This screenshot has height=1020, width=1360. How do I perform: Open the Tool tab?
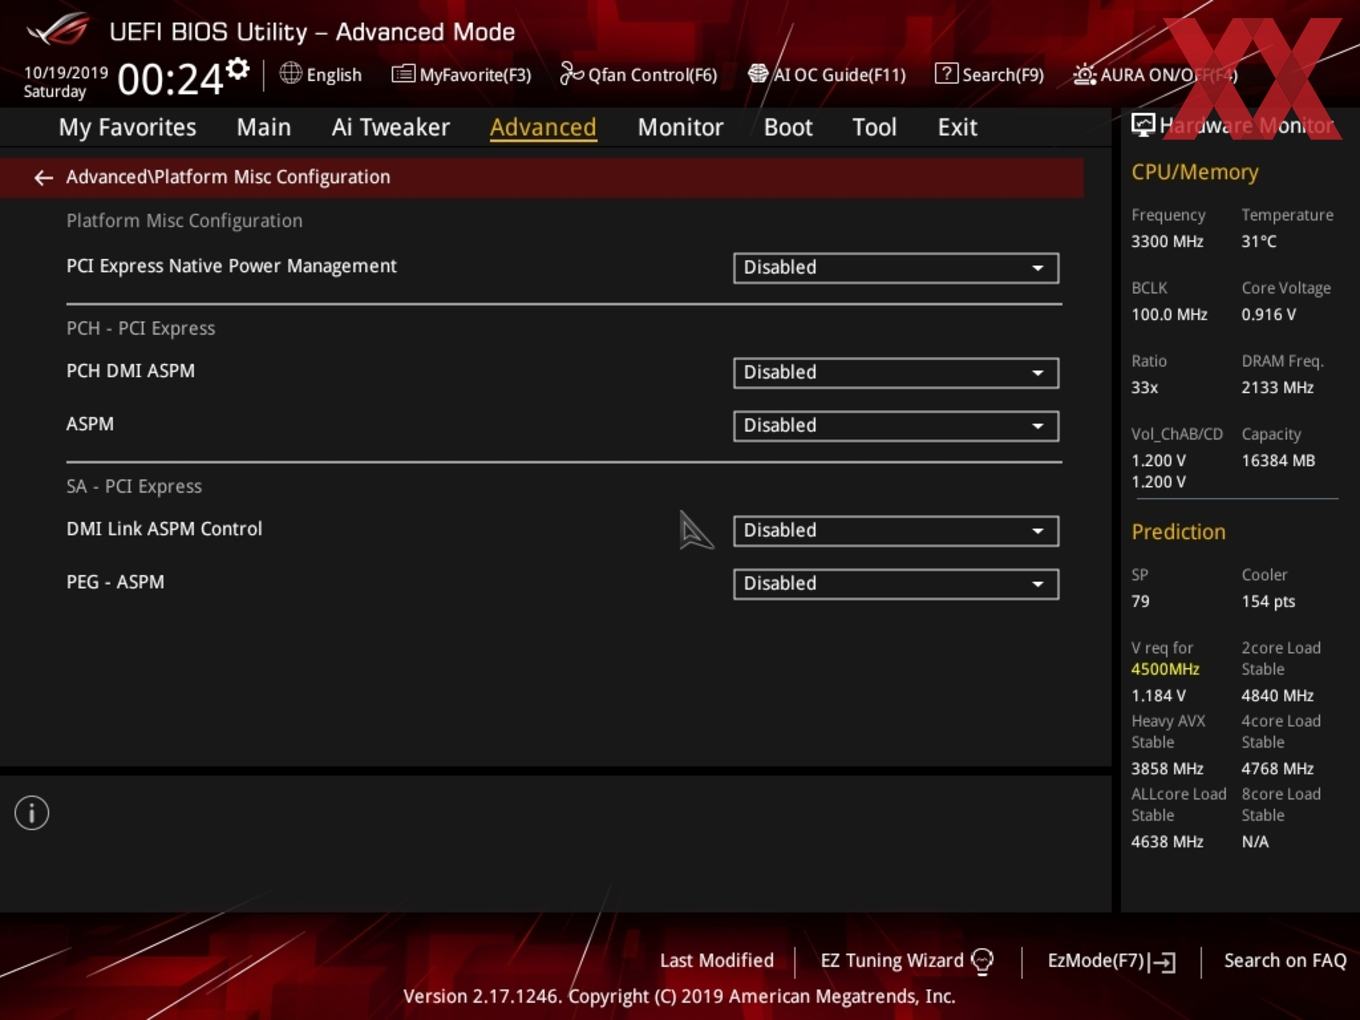point(874,127)
